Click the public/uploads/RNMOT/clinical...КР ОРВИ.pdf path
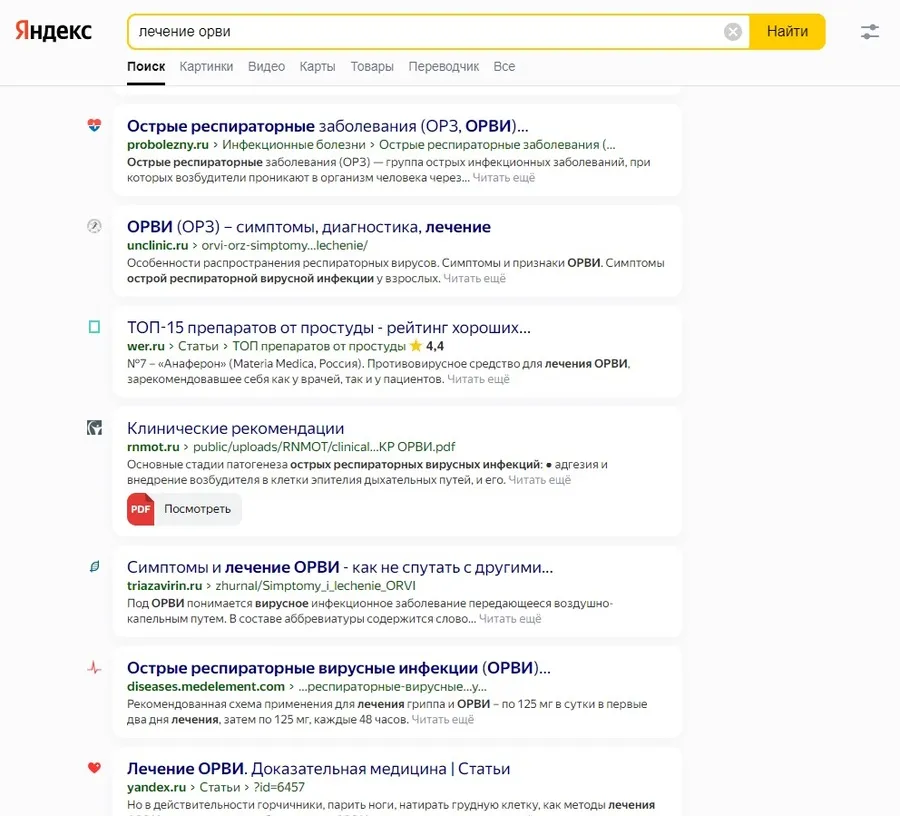The height and width of the screenshot is (816, 900). pos(324,447)
